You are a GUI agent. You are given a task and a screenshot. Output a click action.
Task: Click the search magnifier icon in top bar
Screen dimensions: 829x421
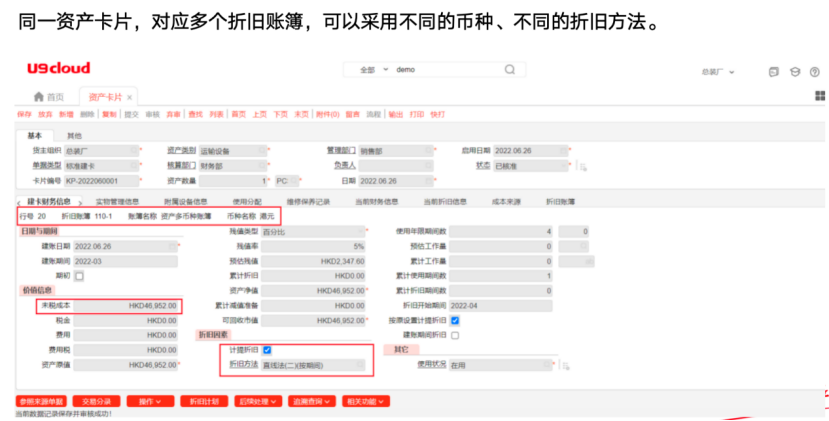coord(509,70)
